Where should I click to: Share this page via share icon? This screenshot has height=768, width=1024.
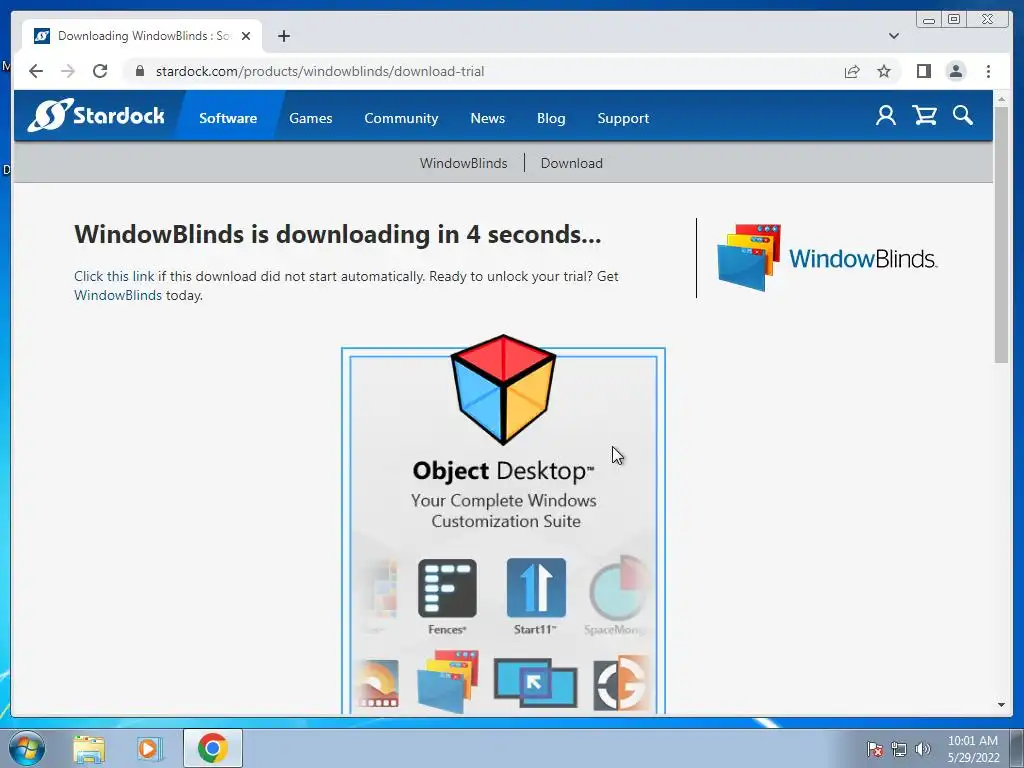(852, 71)
